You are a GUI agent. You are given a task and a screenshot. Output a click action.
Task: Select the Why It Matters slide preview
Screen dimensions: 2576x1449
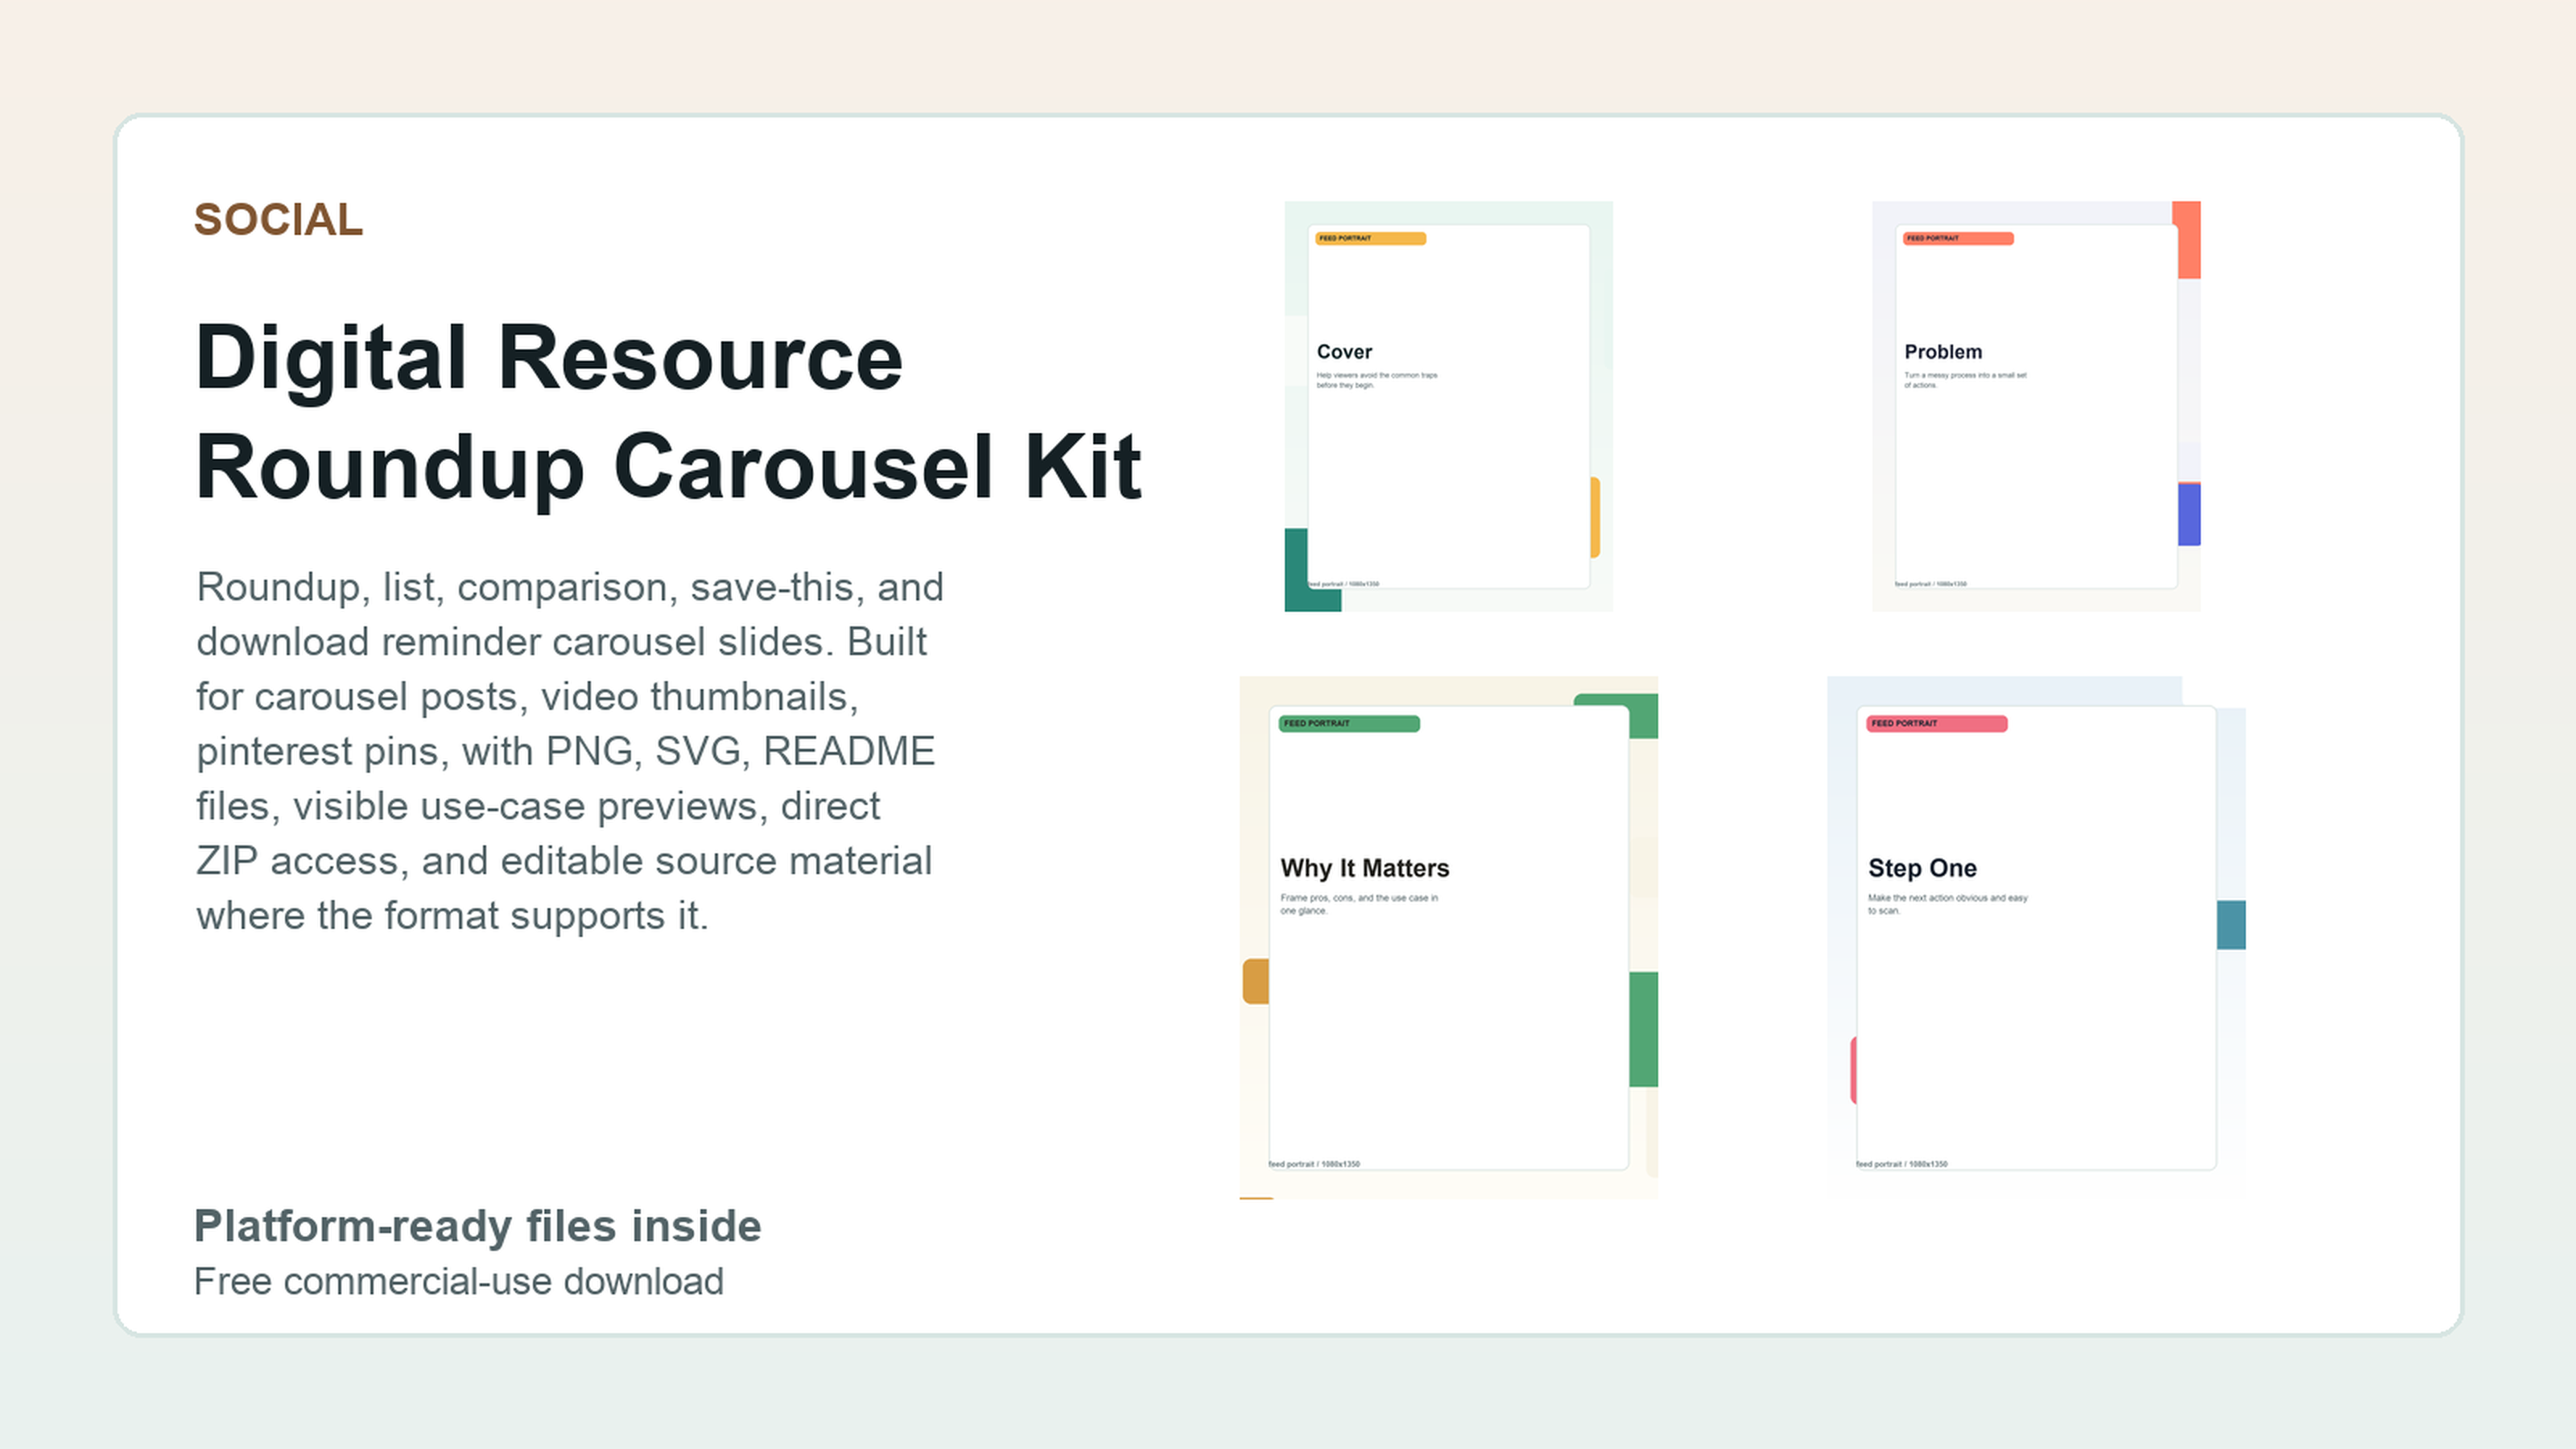(x=1449, y=937)
